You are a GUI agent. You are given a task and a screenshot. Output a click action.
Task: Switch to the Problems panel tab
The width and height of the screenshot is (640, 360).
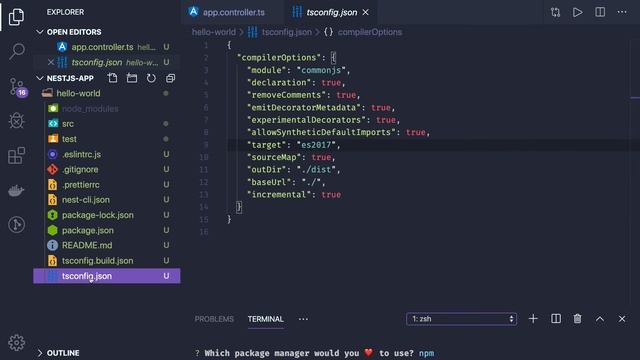214,319
